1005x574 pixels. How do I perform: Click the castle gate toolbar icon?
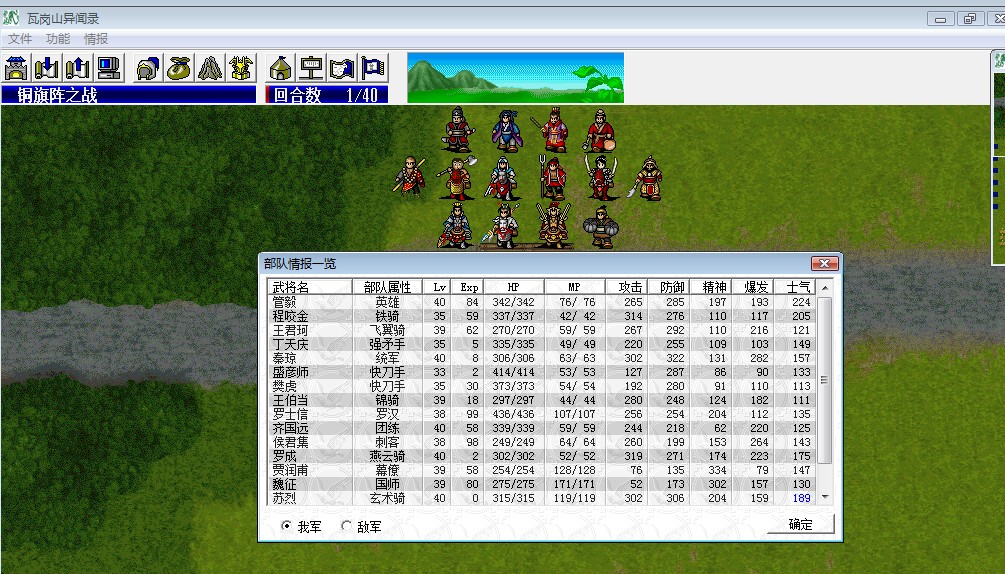coord(17,68)
